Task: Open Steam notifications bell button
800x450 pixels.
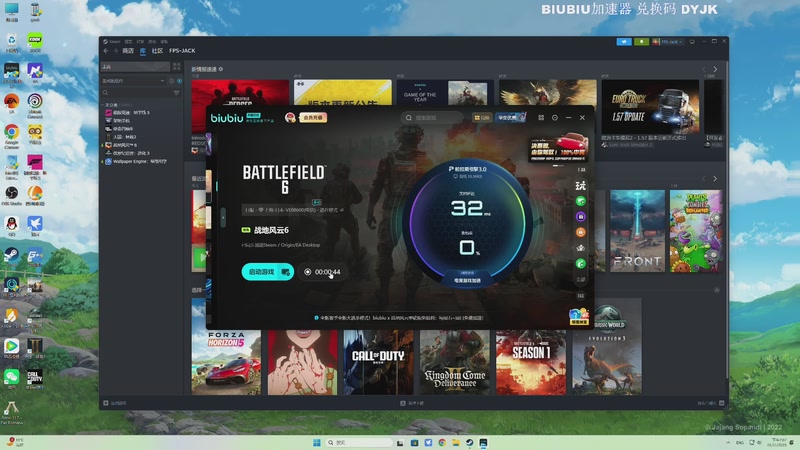Action: point(641,42)
